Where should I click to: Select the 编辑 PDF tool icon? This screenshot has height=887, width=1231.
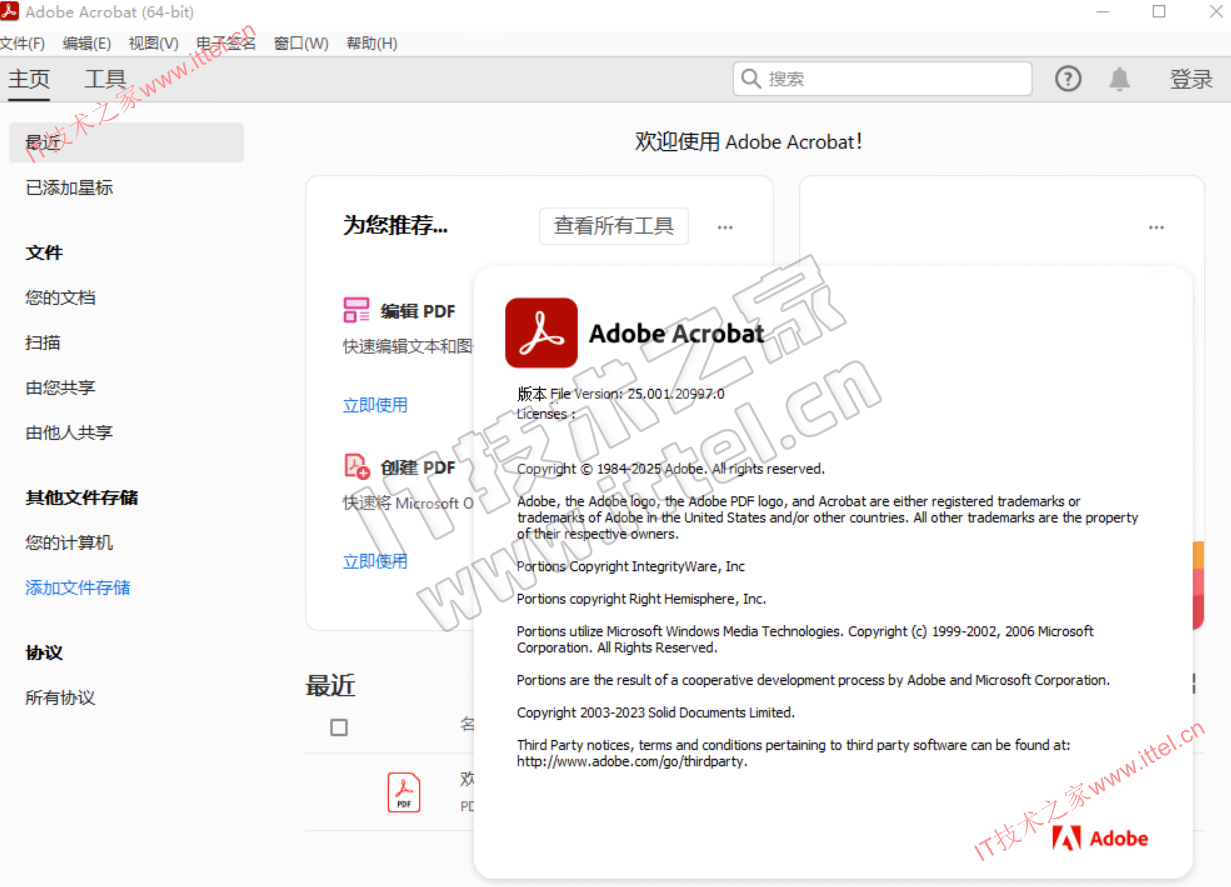click(x=356, y=310)
